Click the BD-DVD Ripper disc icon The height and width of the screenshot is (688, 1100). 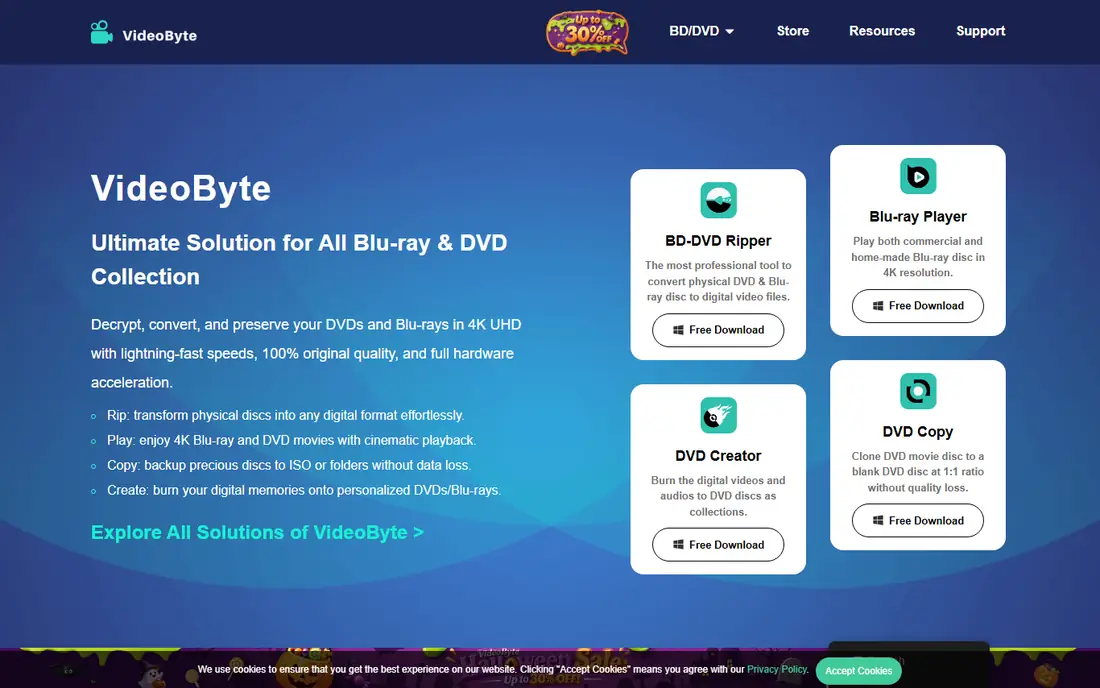coord(718,200)
